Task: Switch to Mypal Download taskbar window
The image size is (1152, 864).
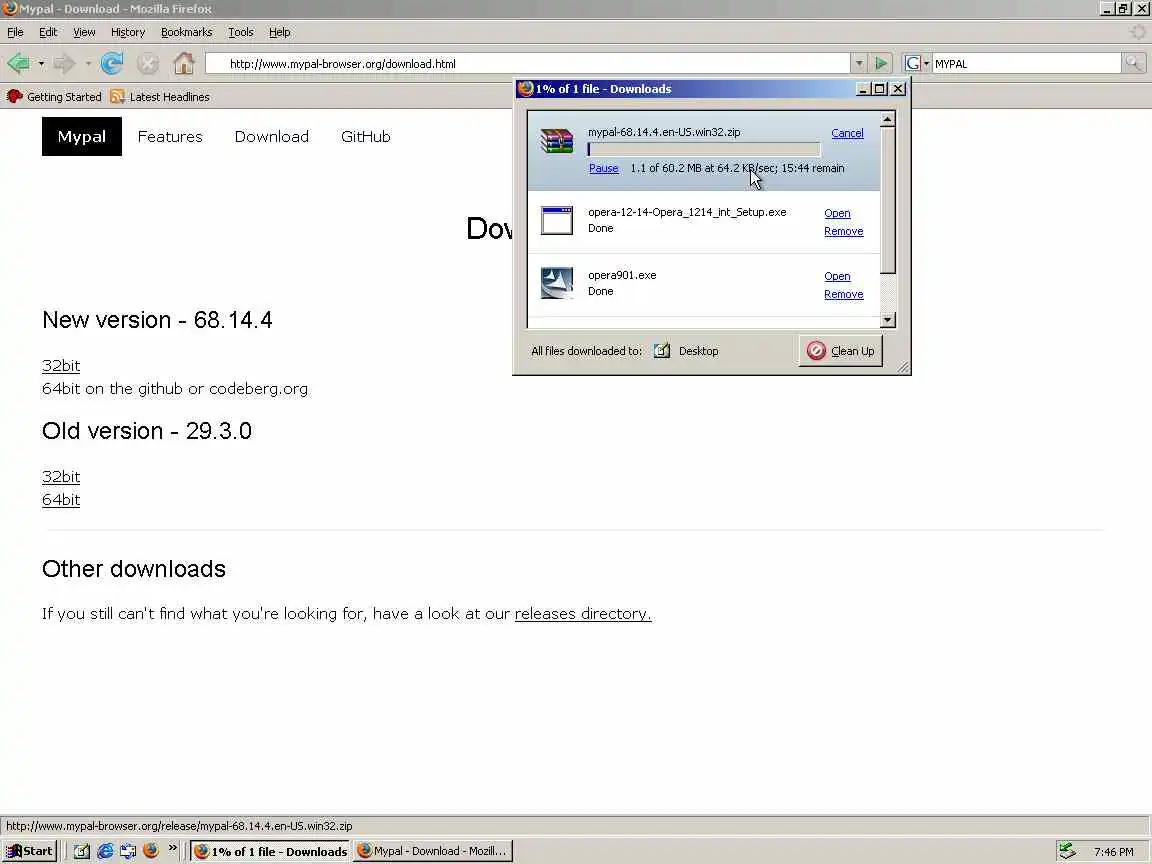Action: pyautogui.click(x=433, y=851)
